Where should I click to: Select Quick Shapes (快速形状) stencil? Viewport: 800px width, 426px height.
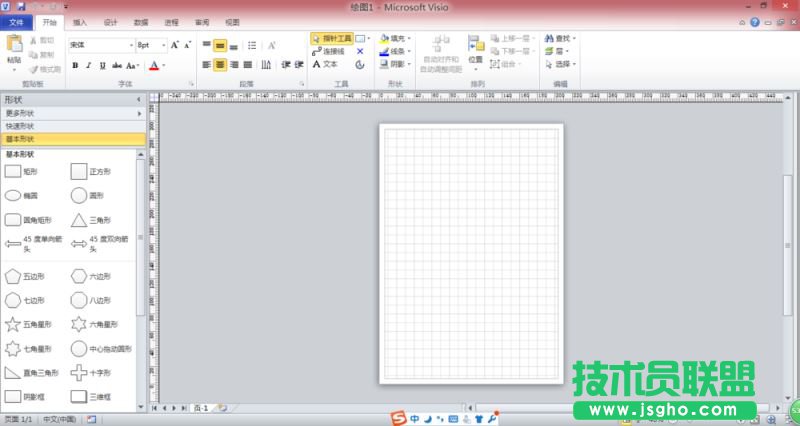[73, 126]
